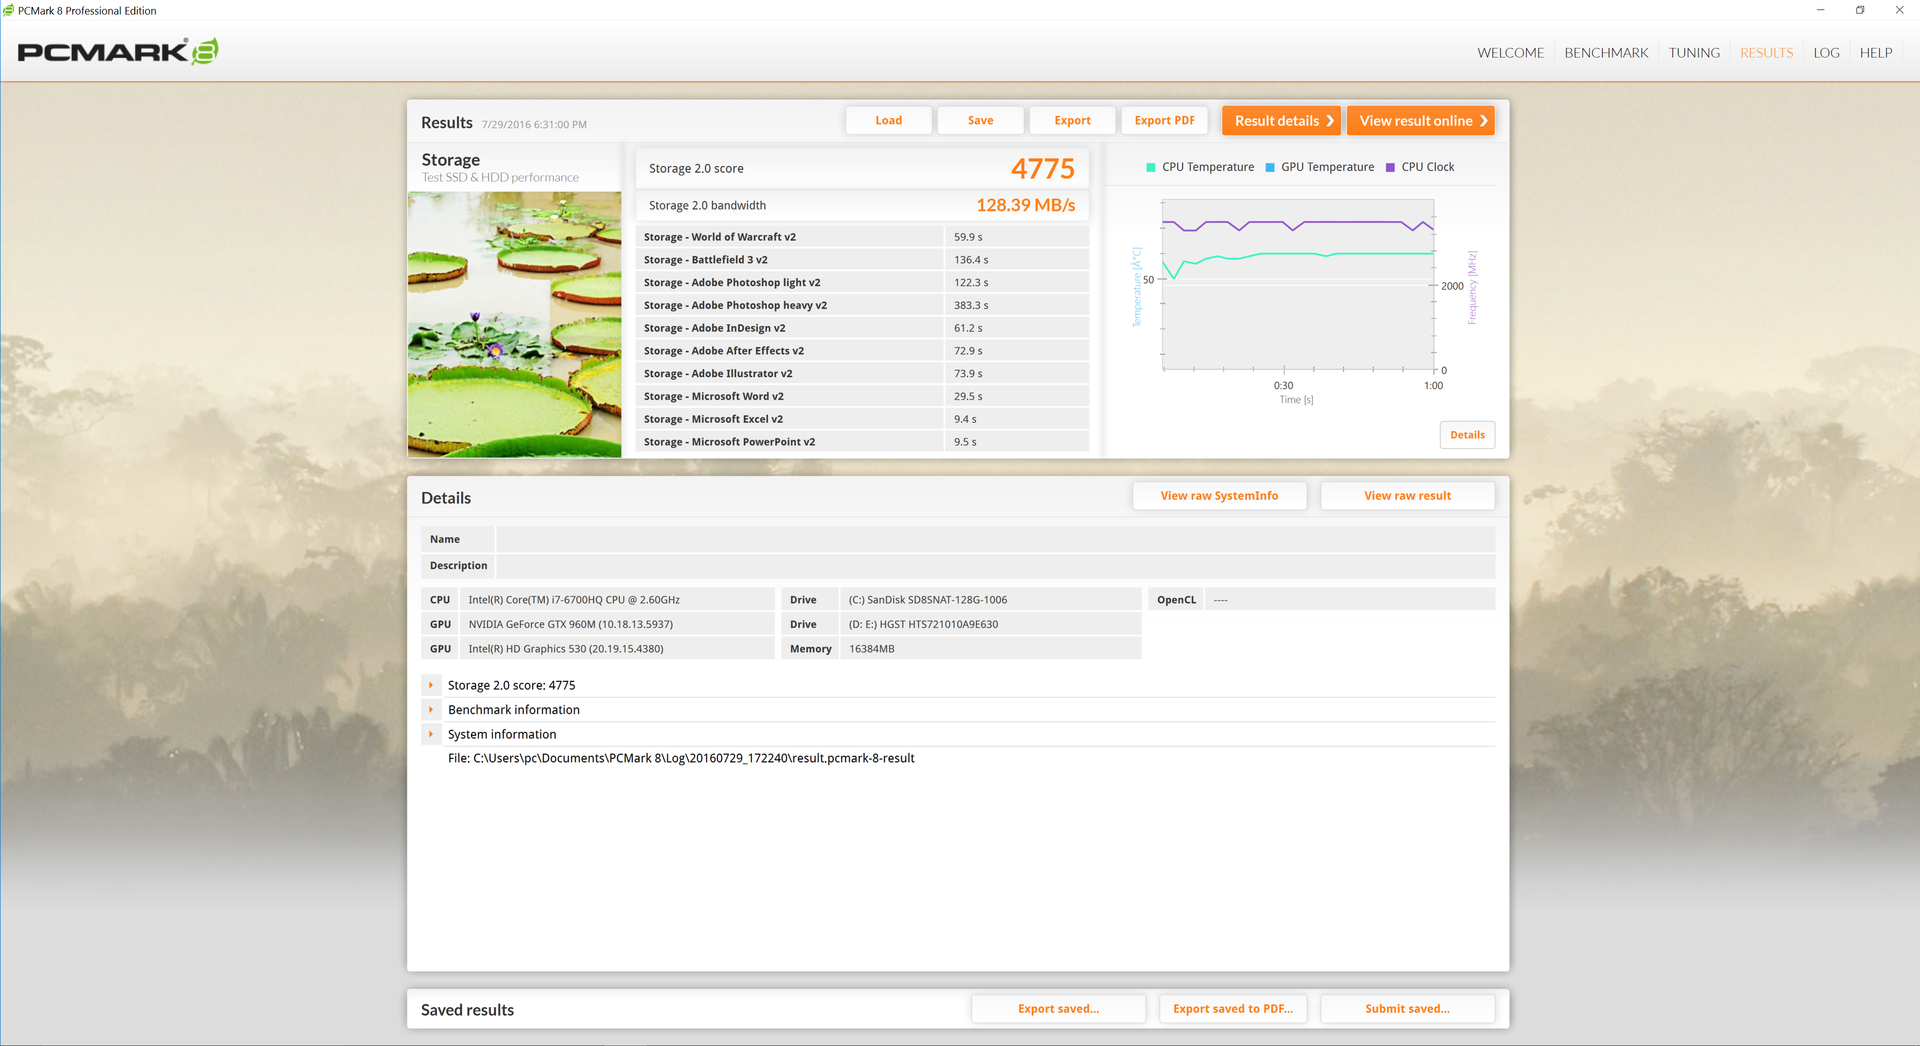The width and height of the screenshot is (1920, 1046).
Task: Select the Adobe Illustrator v2 row
Action: tap(862, 374)
